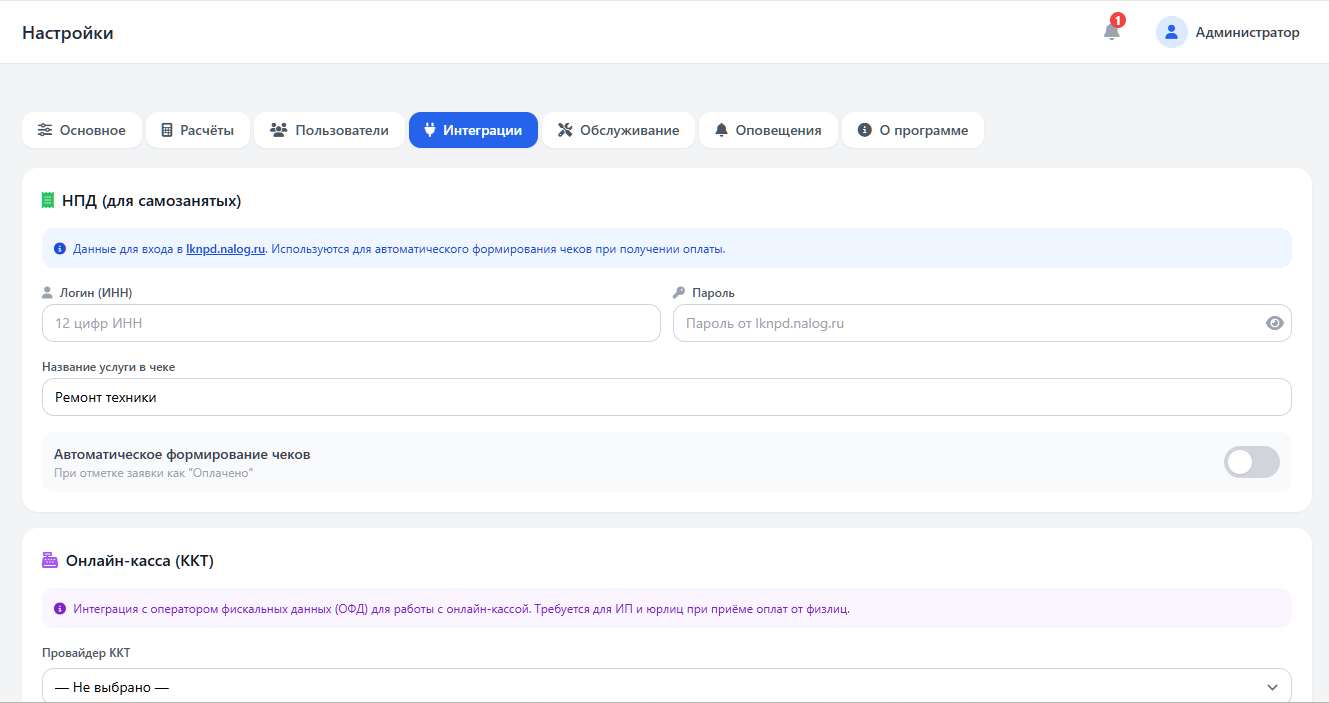The image size is (1329, 703).
Task: Click the Онлайн-касса (ККТ) heading
Action: tap(140, 560)
